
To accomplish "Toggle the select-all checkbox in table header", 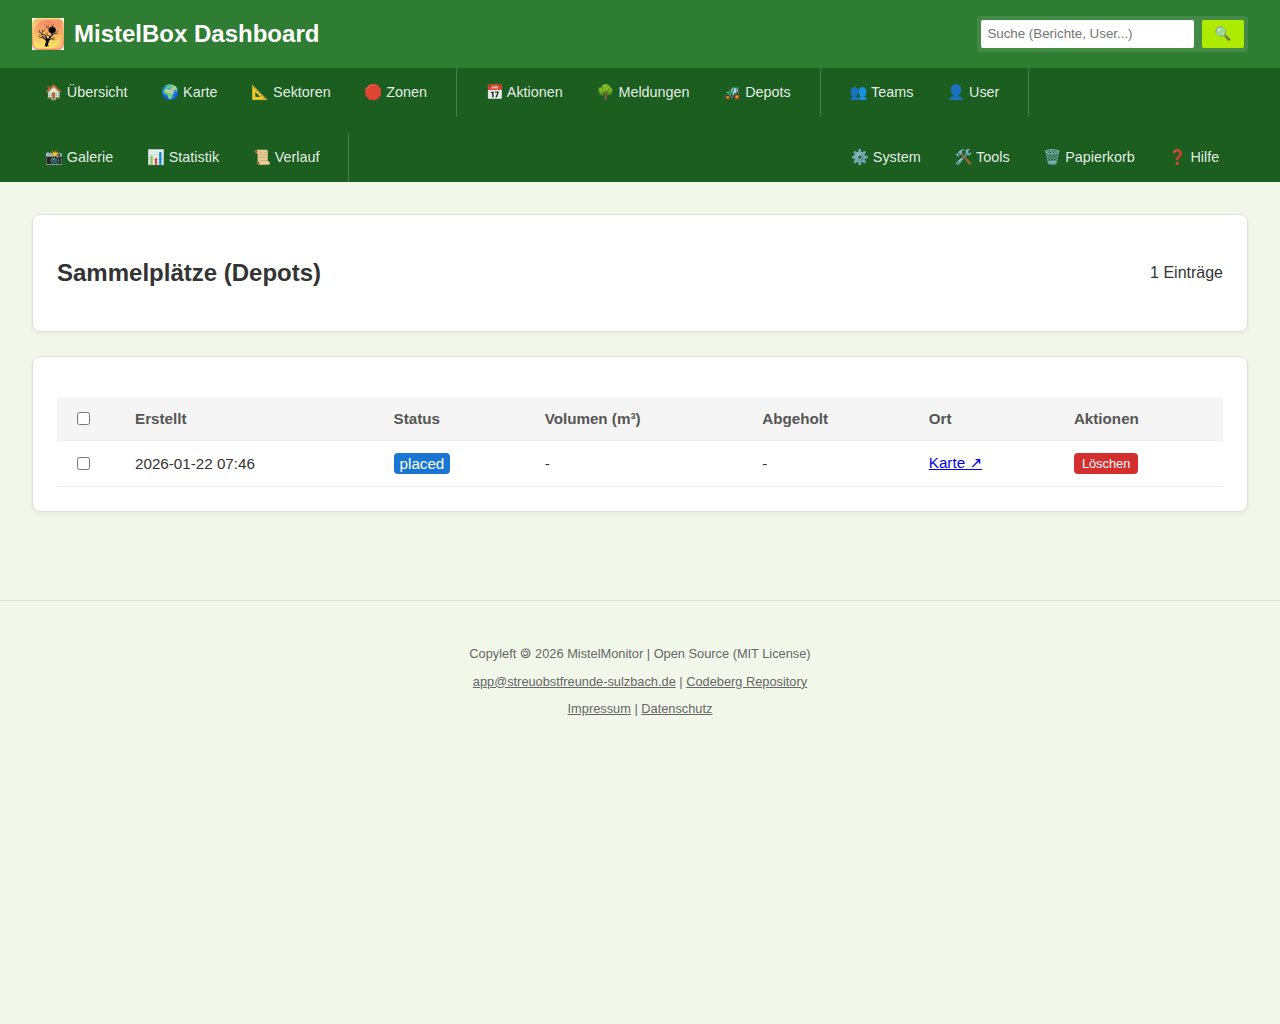I will tap(84, 419).
